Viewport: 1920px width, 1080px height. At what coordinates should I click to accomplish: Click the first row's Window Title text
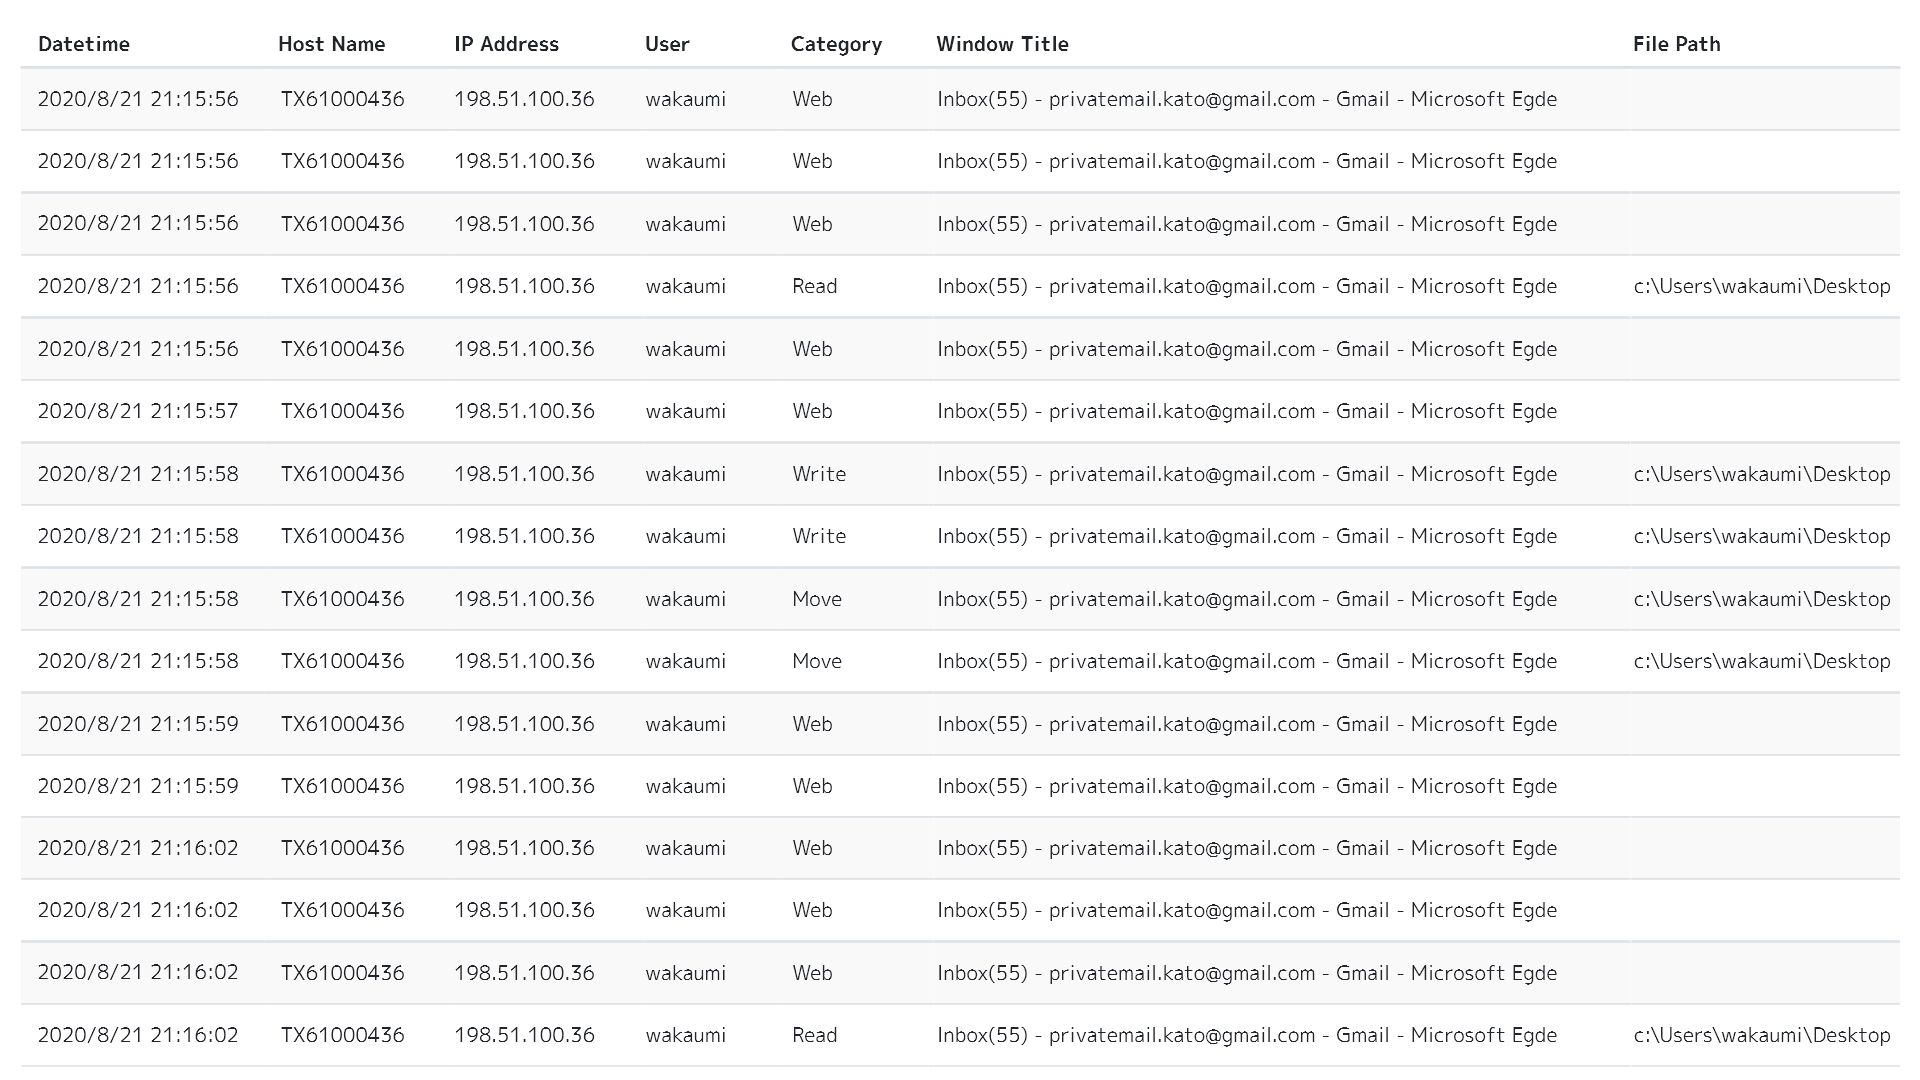(x=1246, y=99)
